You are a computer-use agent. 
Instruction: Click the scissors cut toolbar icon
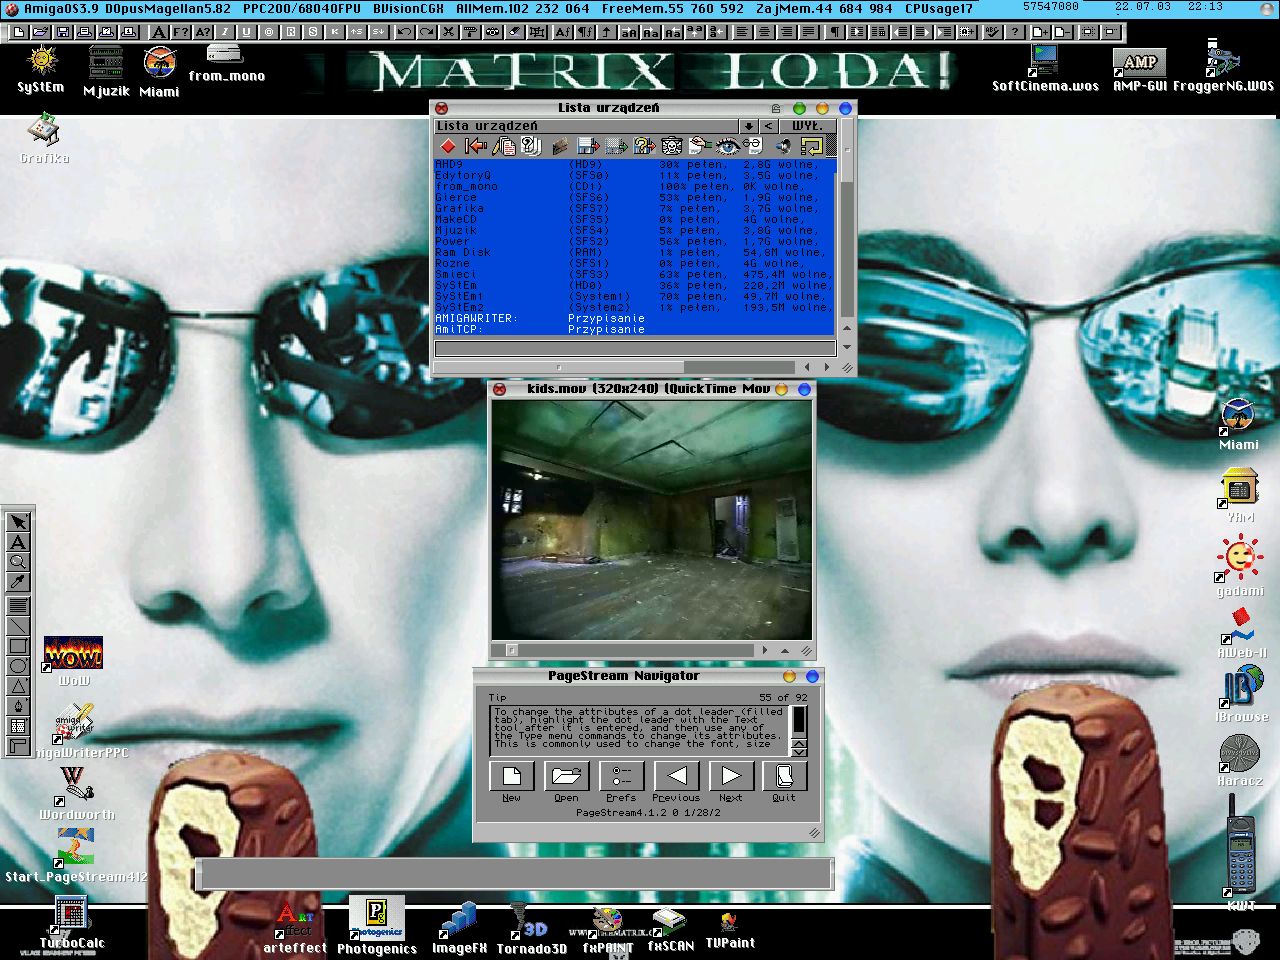pos(449,32)
